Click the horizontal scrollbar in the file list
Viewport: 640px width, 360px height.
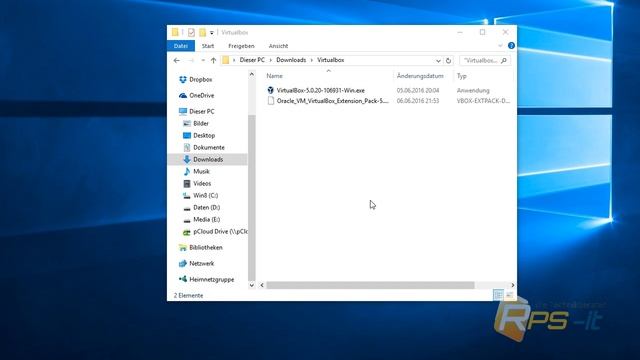pos(370,285)
